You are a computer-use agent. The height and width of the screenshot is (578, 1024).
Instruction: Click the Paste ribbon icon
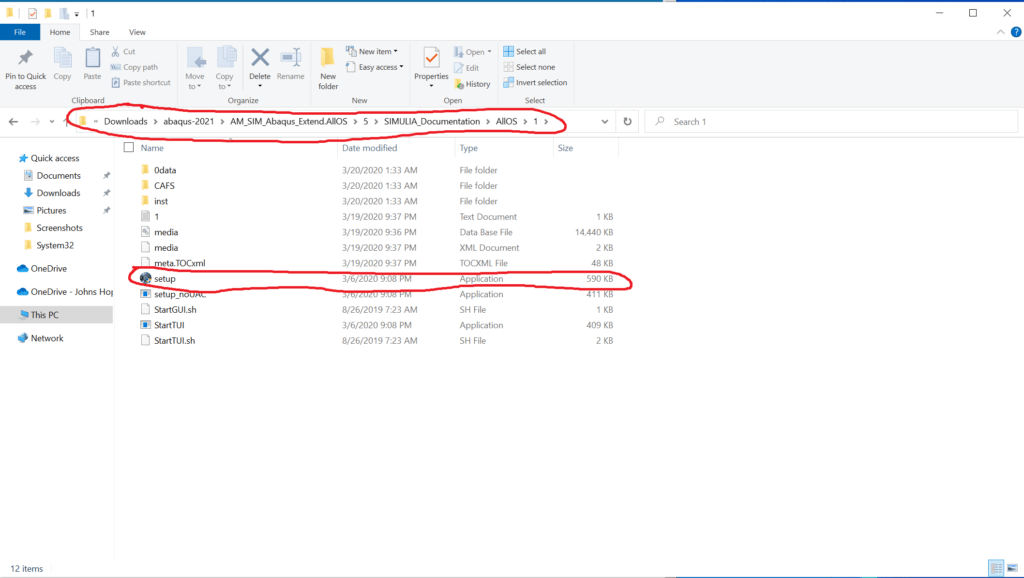click(x=92, y=59)
